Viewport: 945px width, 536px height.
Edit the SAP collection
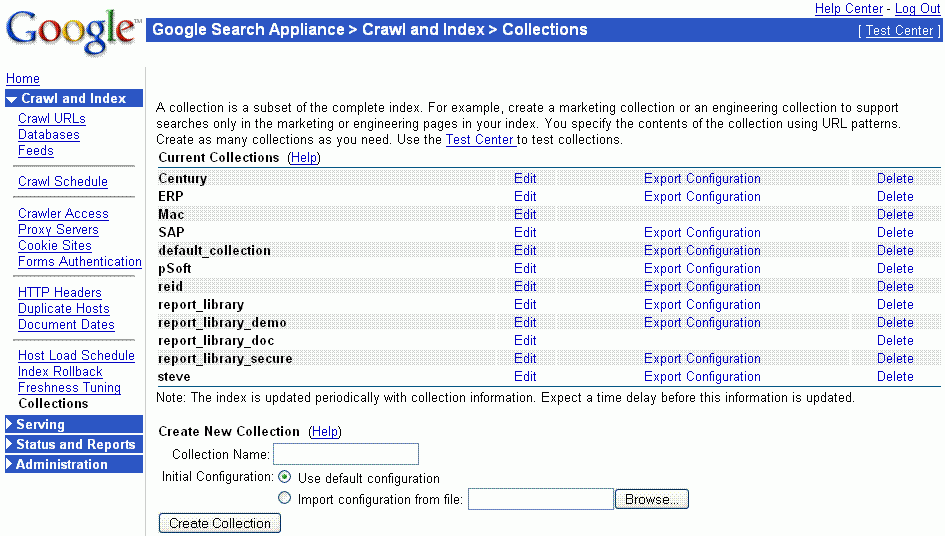pos(525,233)
